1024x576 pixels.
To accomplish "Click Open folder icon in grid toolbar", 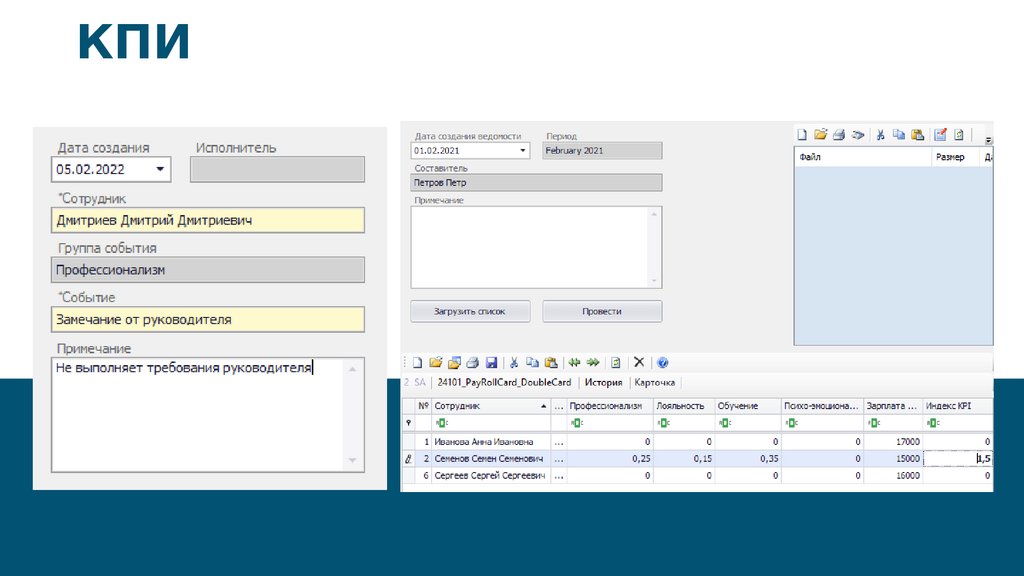I will (436, 362).
